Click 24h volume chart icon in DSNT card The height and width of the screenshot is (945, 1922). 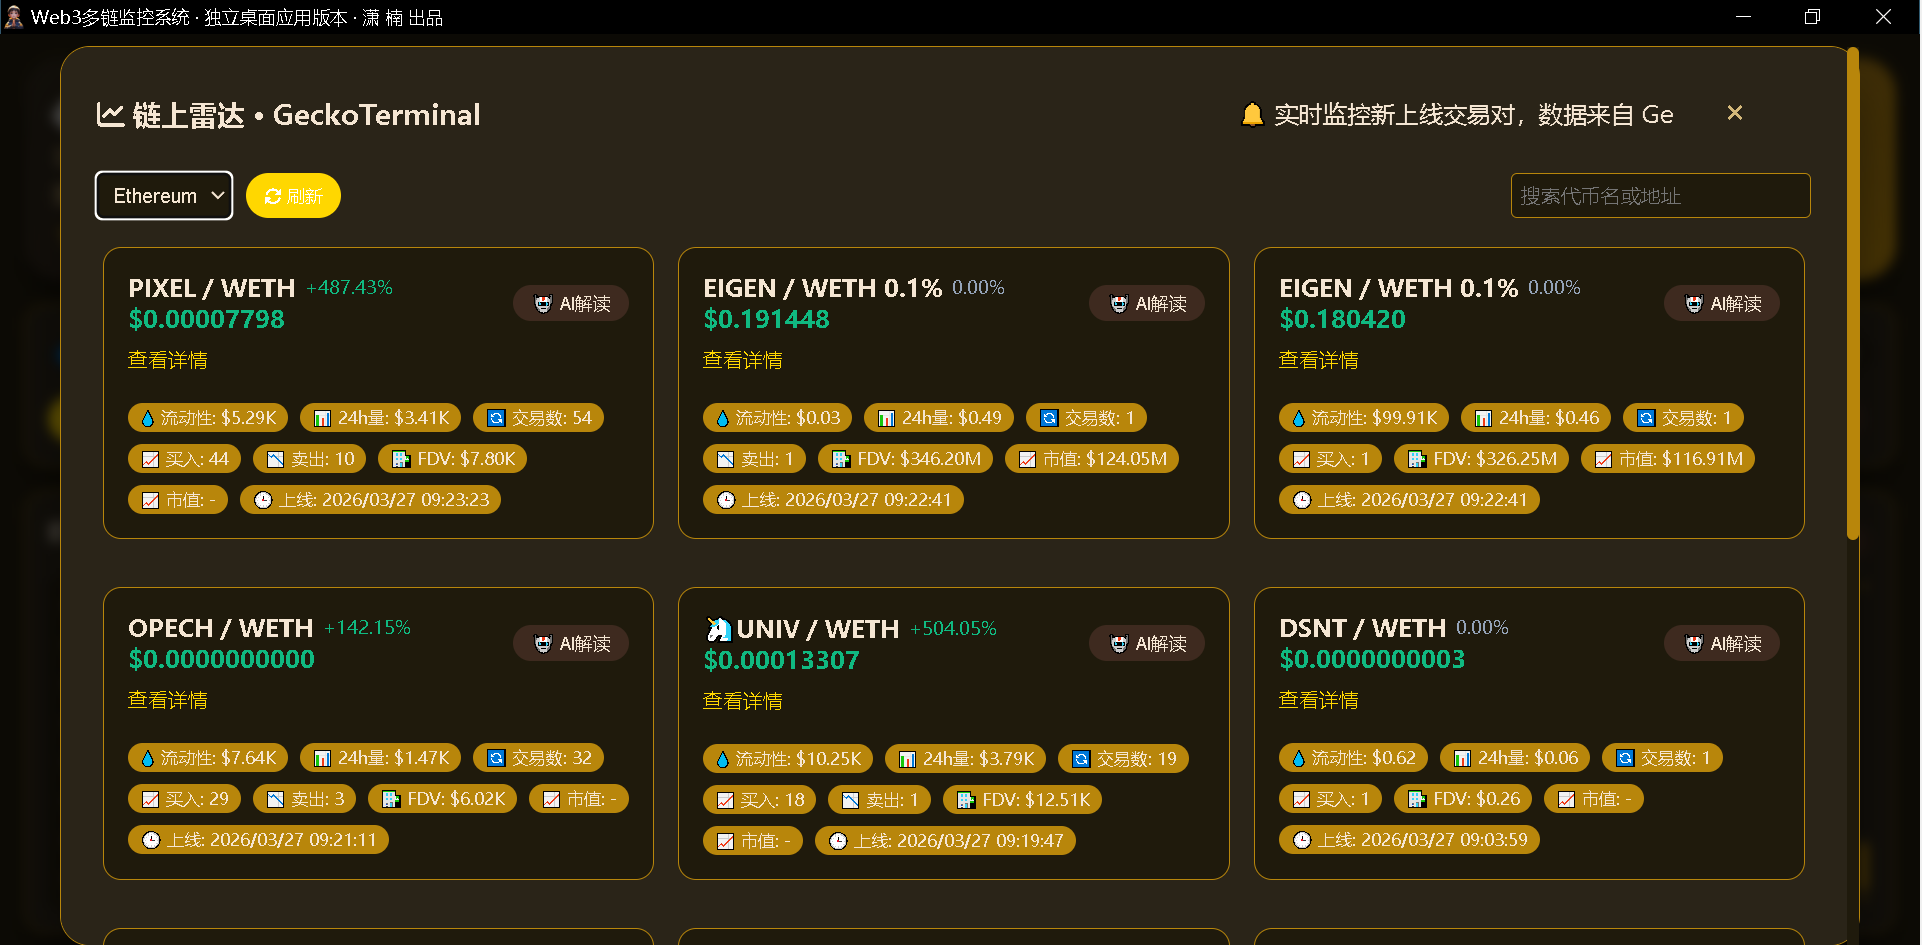coord(1462,758)
